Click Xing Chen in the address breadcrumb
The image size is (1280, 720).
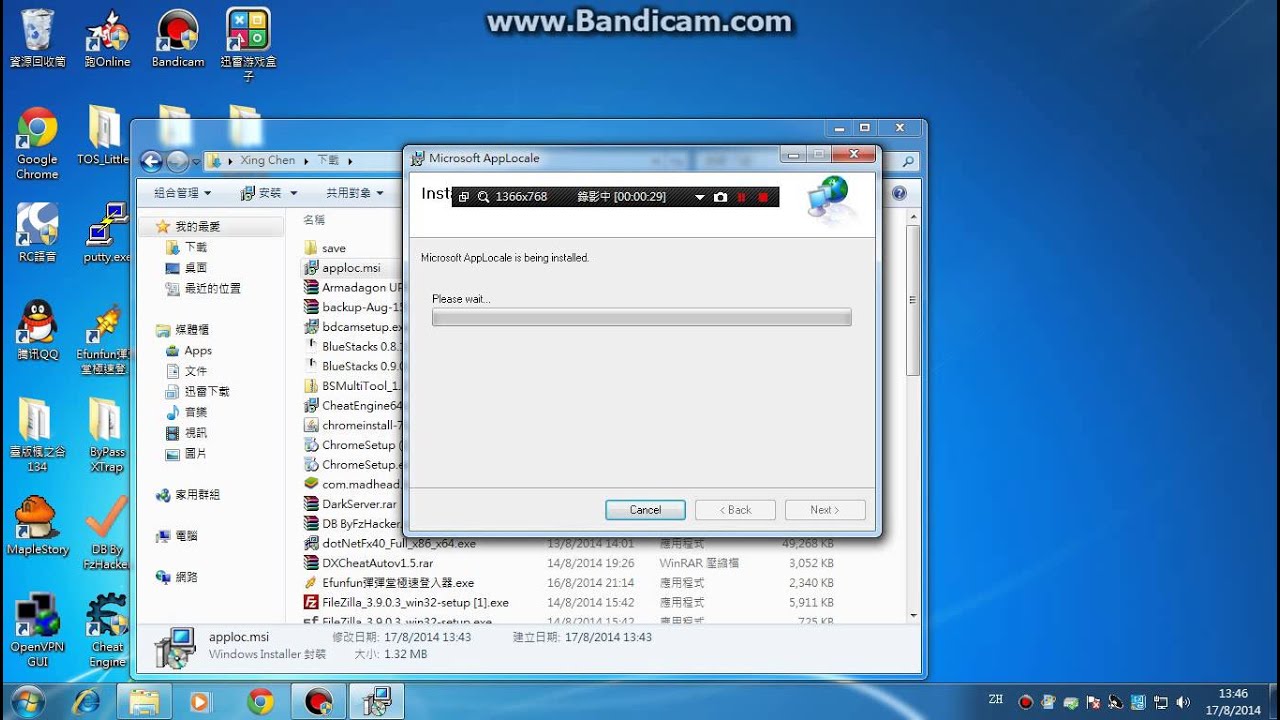(x=268, y=160)
